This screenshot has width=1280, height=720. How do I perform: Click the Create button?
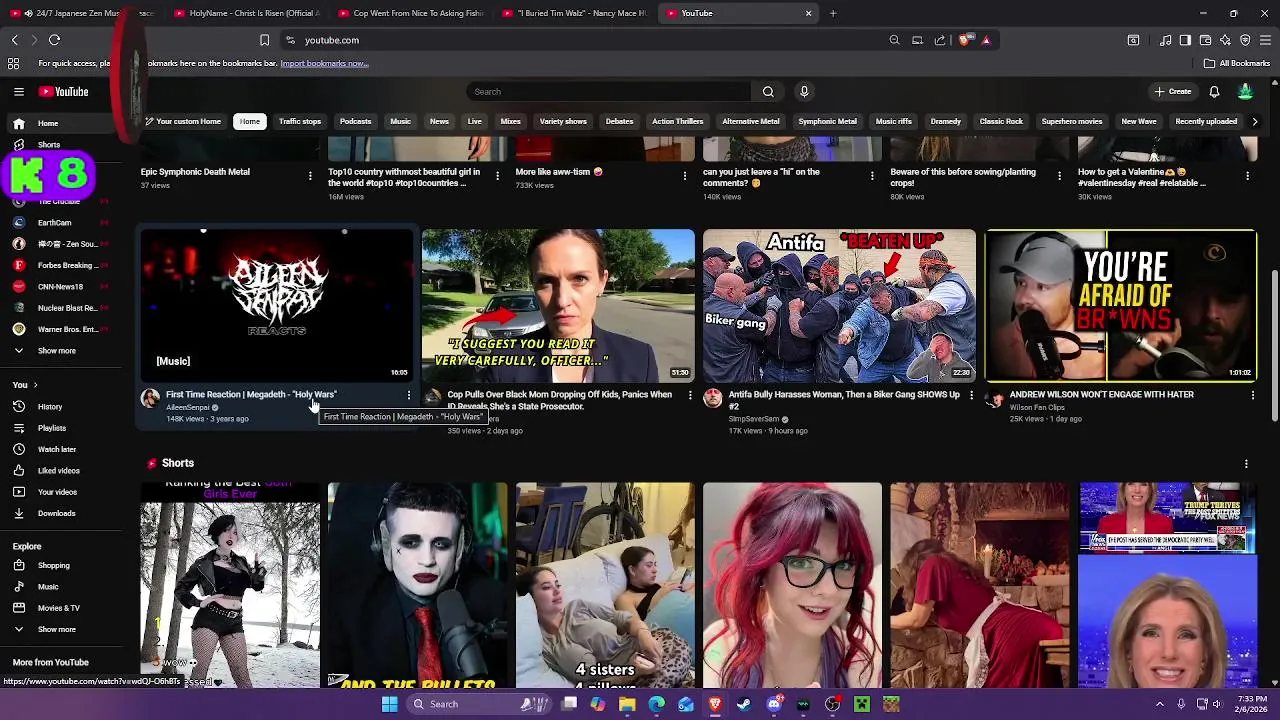click(x=1172, y=92)
